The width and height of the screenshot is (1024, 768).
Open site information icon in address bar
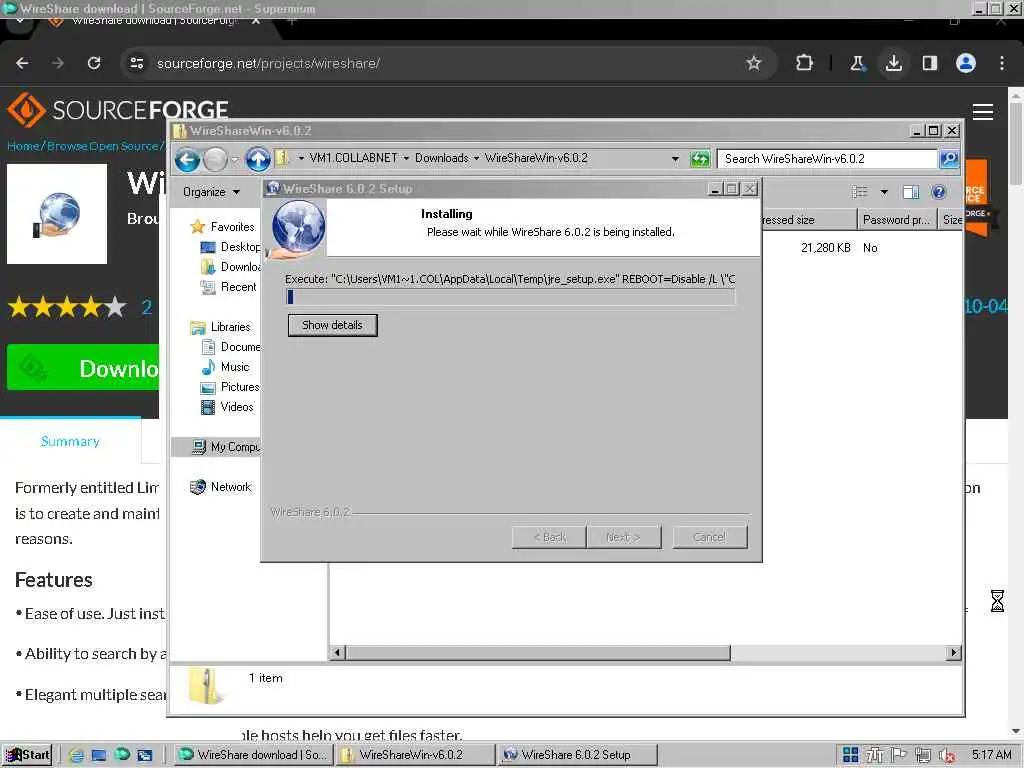tap(137, 63)
